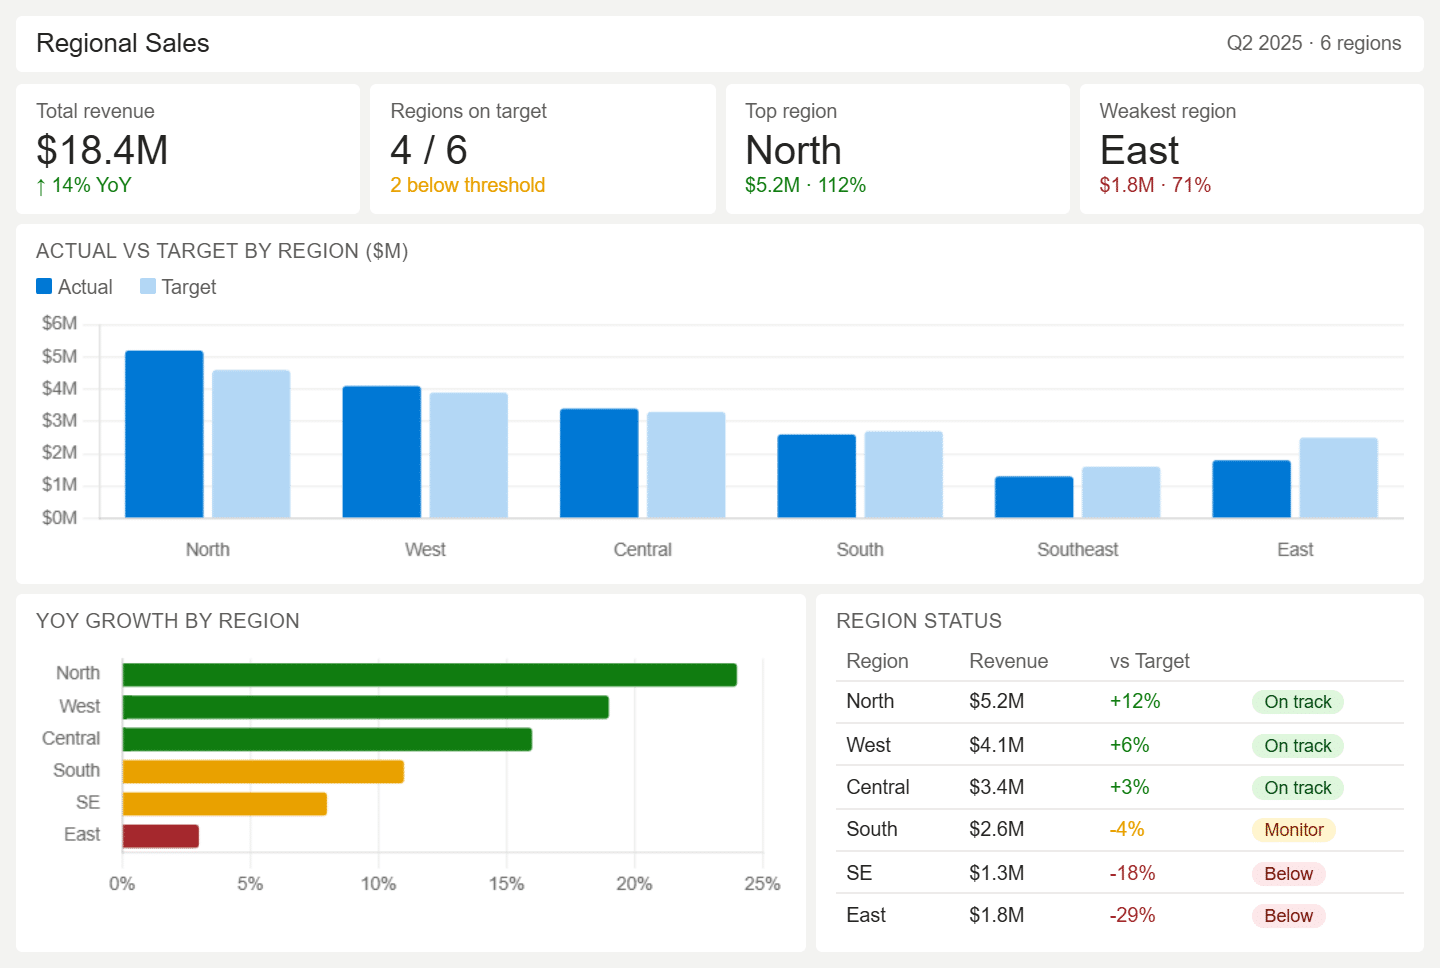Click the North top region value
This screenshot has height=968, width=1440.
[x=793, y=150]
